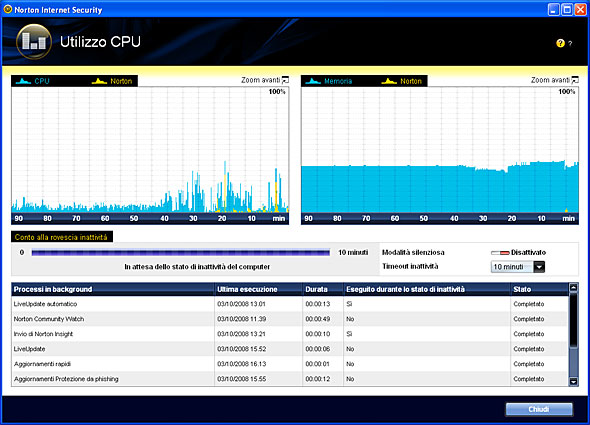Select the Norton Community Watch row

tap(289, 319)
